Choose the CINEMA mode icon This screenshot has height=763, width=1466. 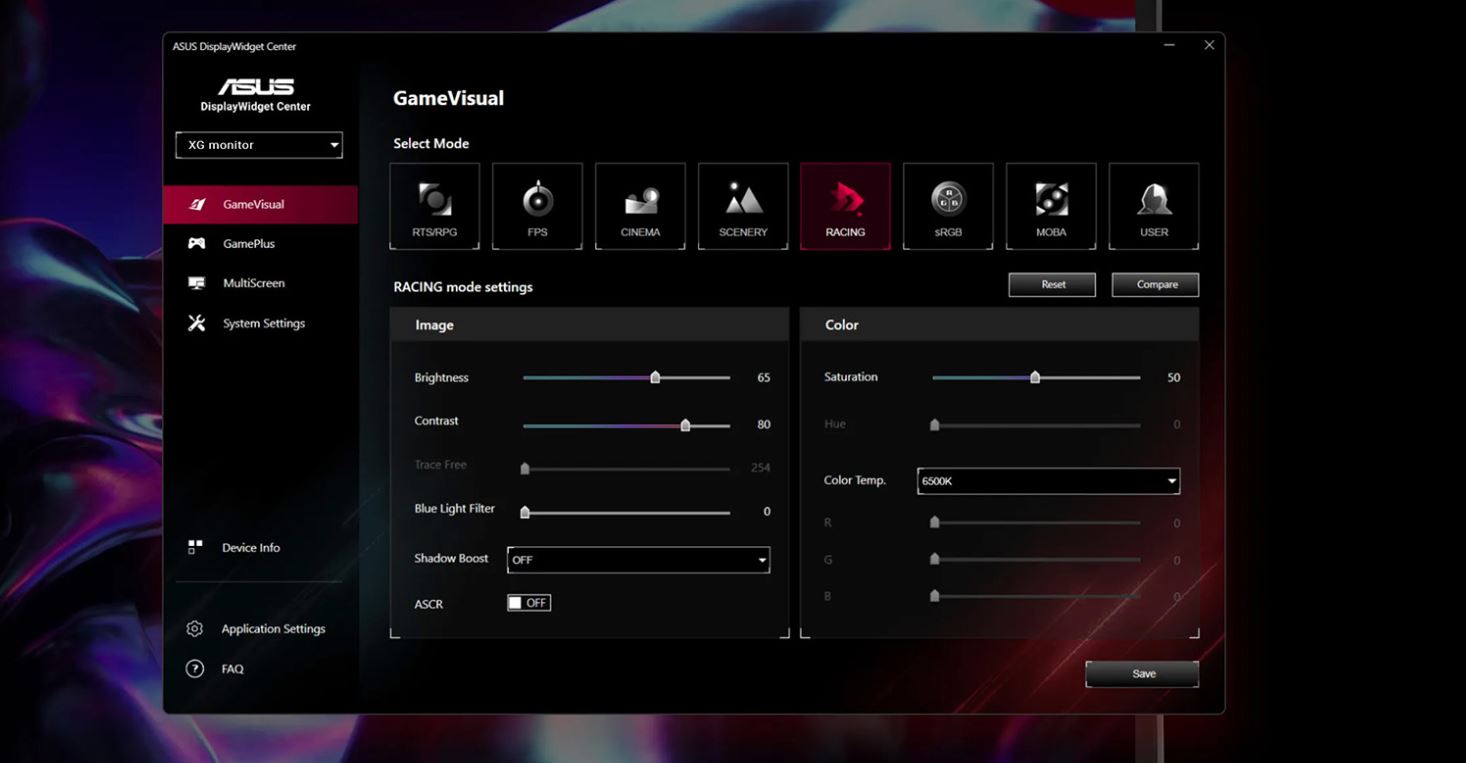pyautogui.click(x=640, y=206)
